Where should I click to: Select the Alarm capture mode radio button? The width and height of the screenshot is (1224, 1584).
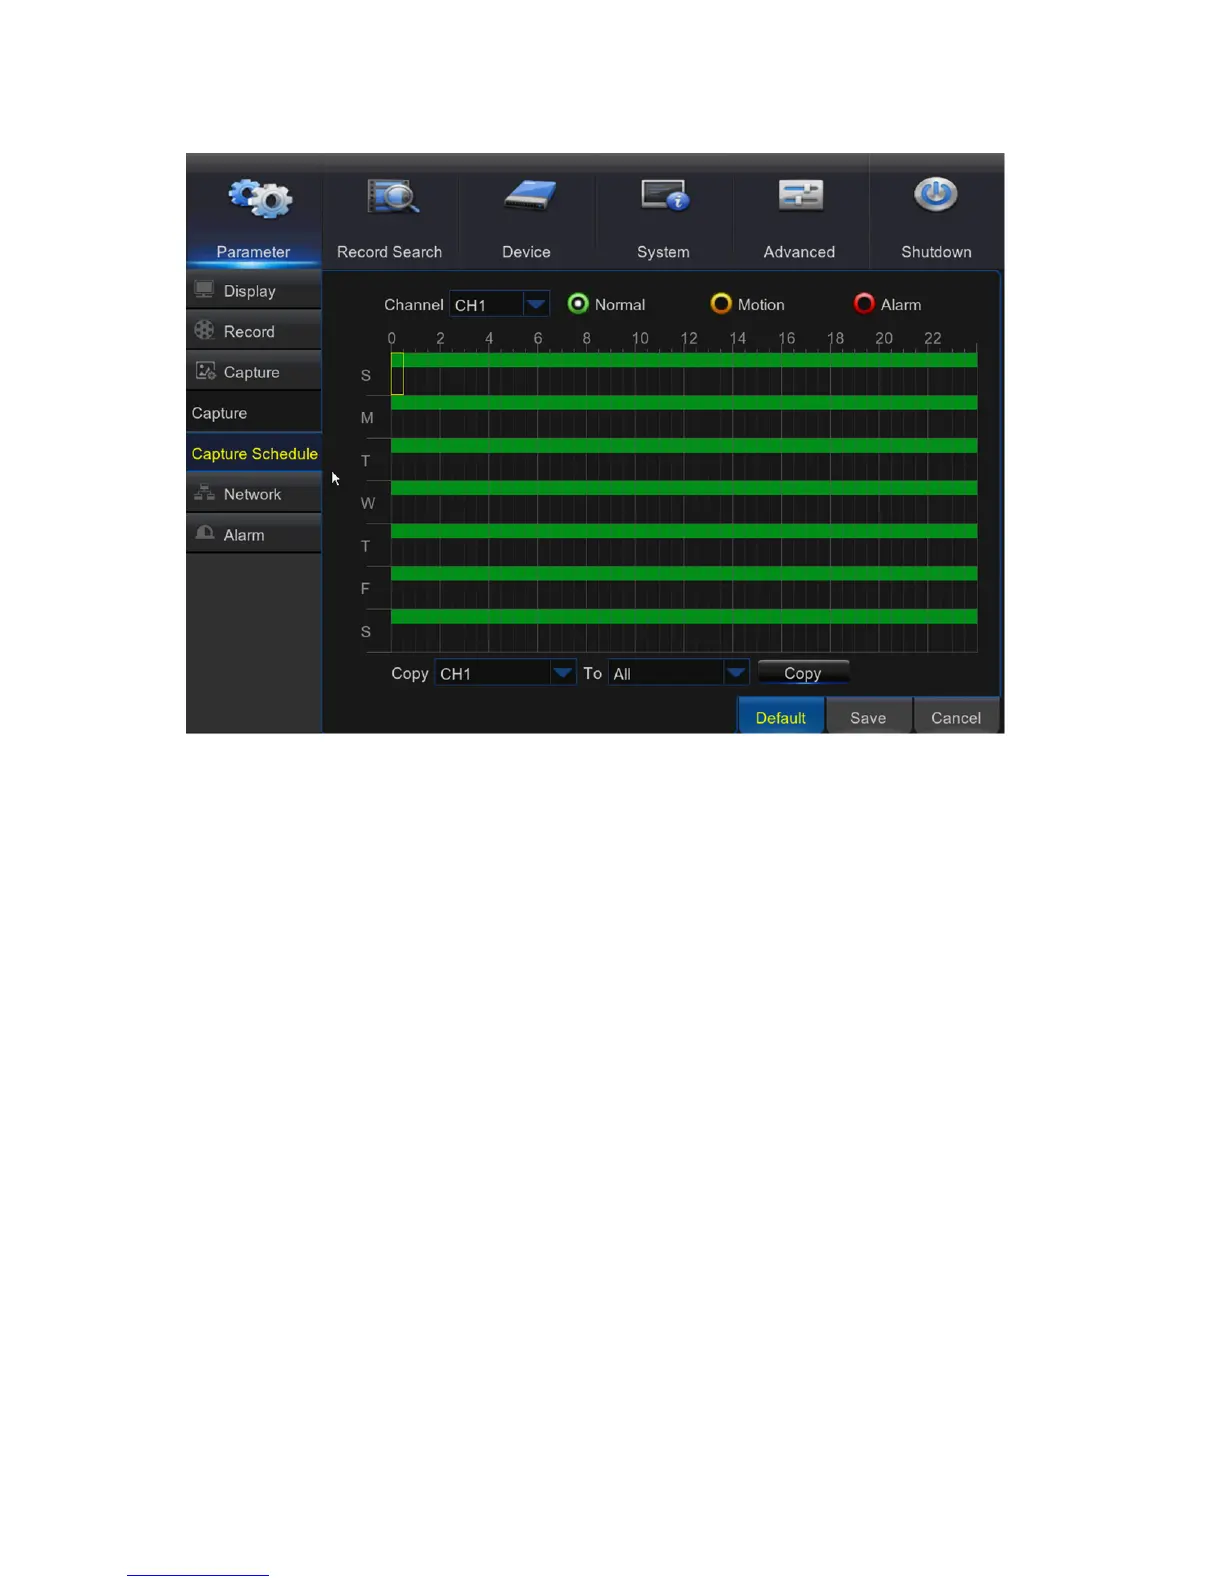(x=864, y=304)
